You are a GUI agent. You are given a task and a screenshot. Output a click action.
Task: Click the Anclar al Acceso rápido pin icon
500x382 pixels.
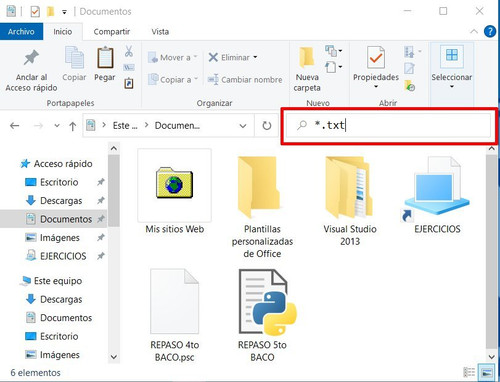pos(31,58)
